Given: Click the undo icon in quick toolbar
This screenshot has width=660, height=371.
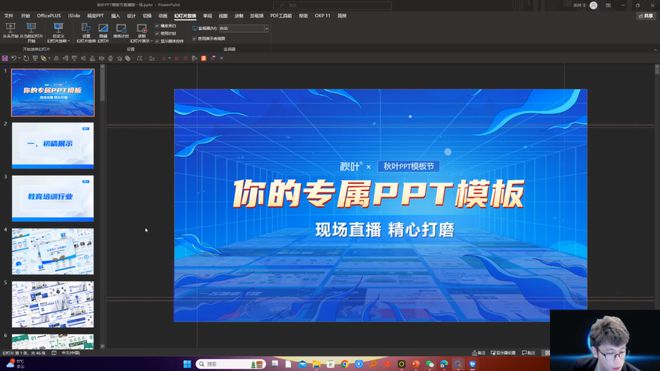Looking at the screenshot, I should [x=14, y=58].
